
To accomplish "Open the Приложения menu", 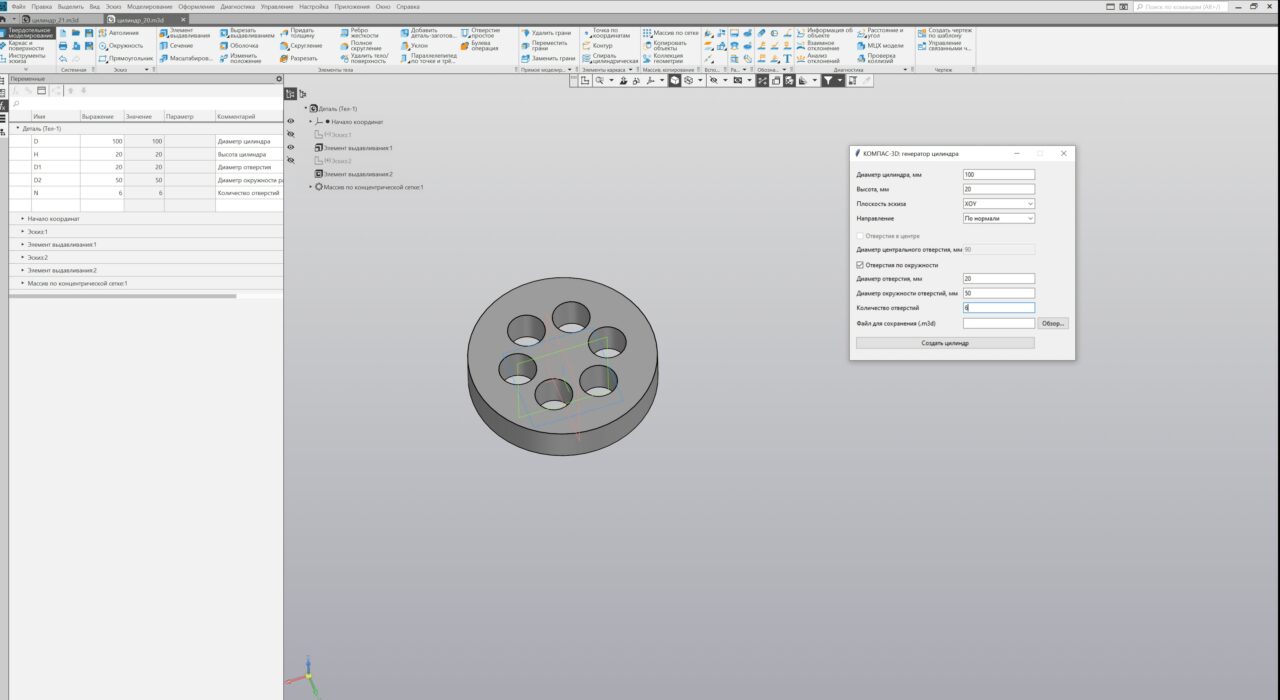I will (353, 6).
